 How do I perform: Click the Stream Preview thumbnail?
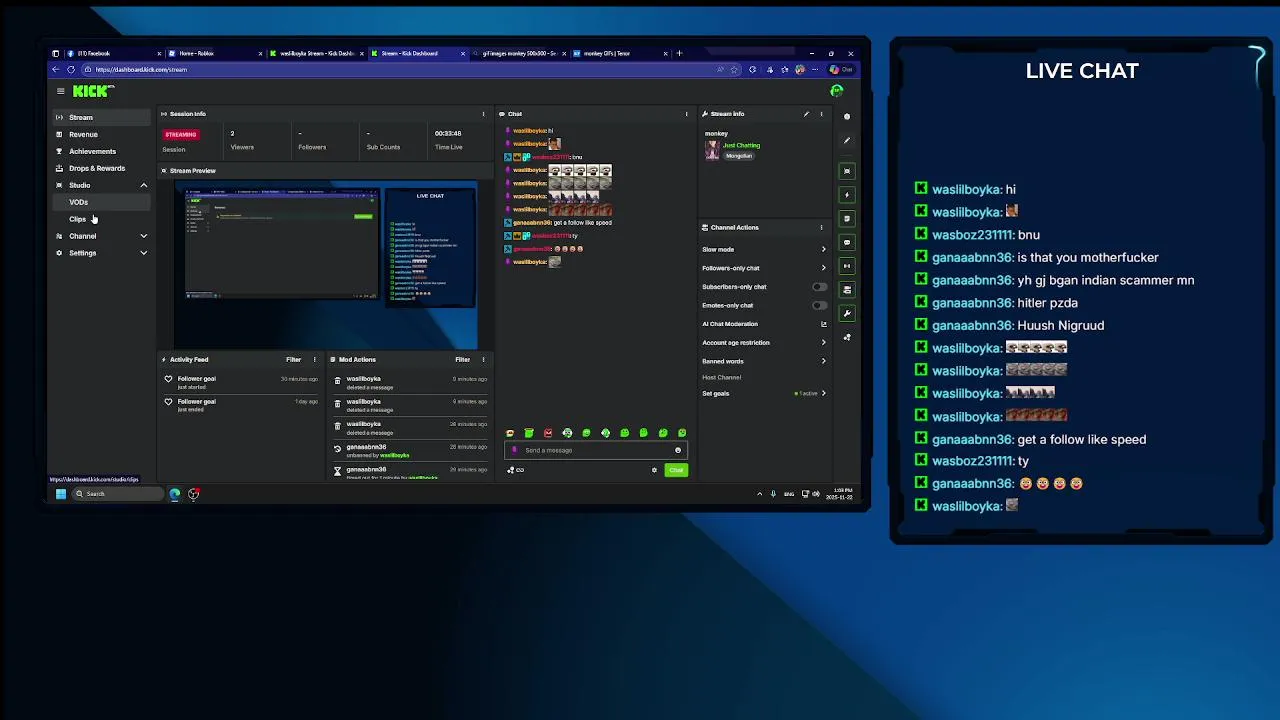(326, 264)
